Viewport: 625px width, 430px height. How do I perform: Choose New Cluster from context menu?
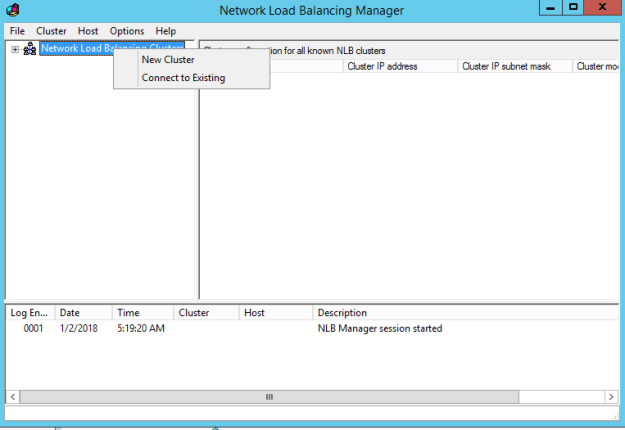coord(168,60)
